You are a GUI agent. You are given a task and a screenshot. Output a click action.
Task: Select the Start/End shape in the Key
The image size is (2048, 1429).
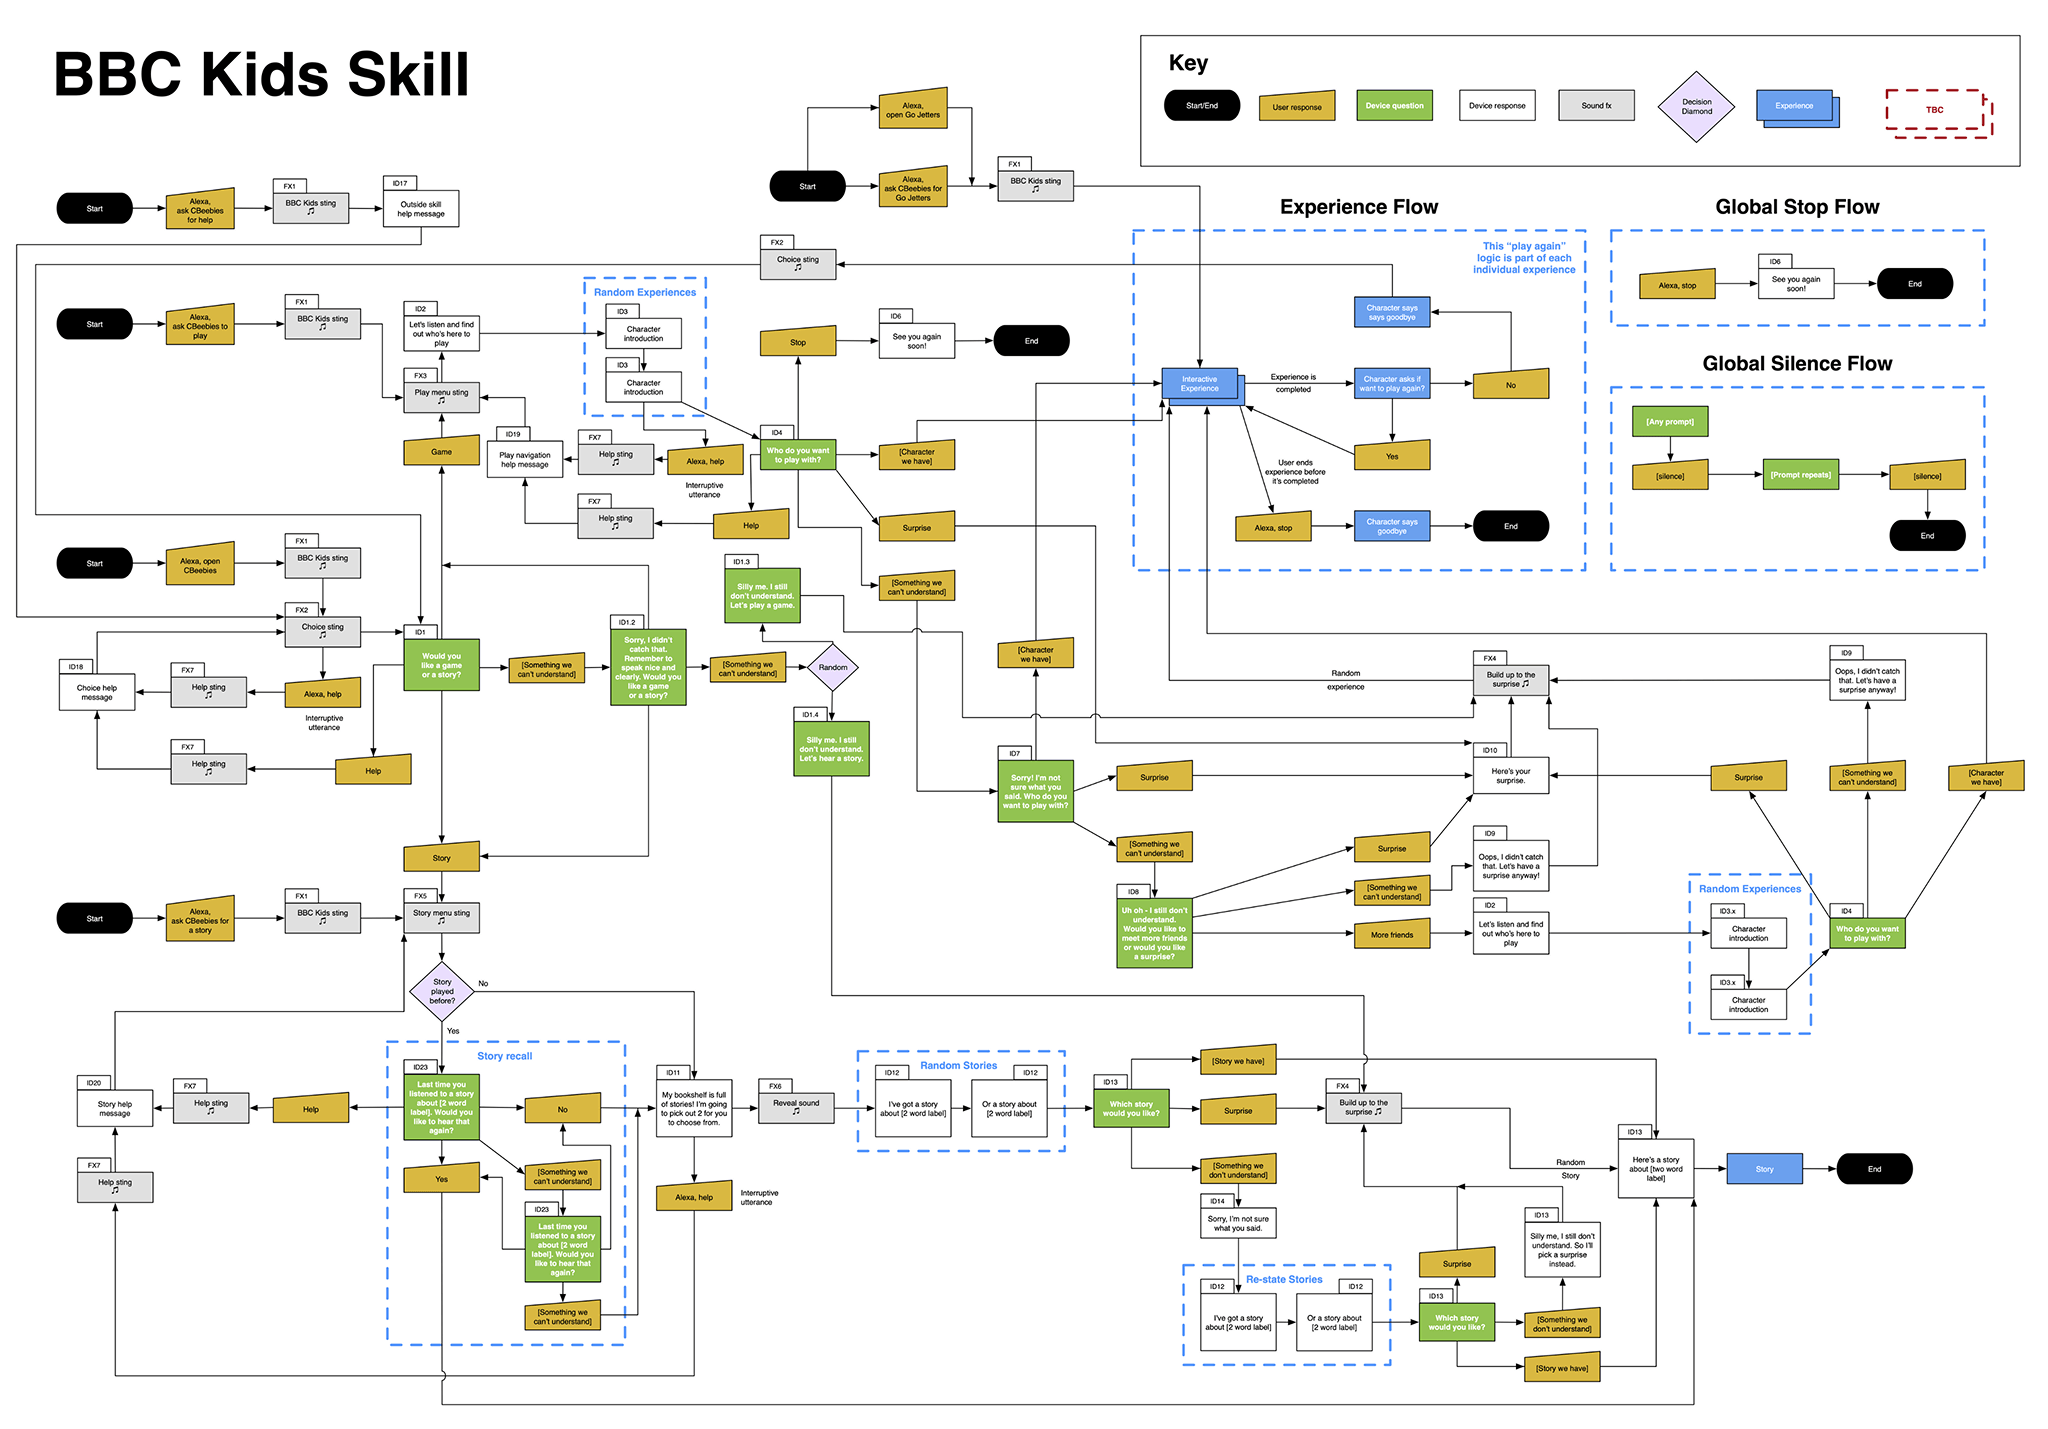1202,105
